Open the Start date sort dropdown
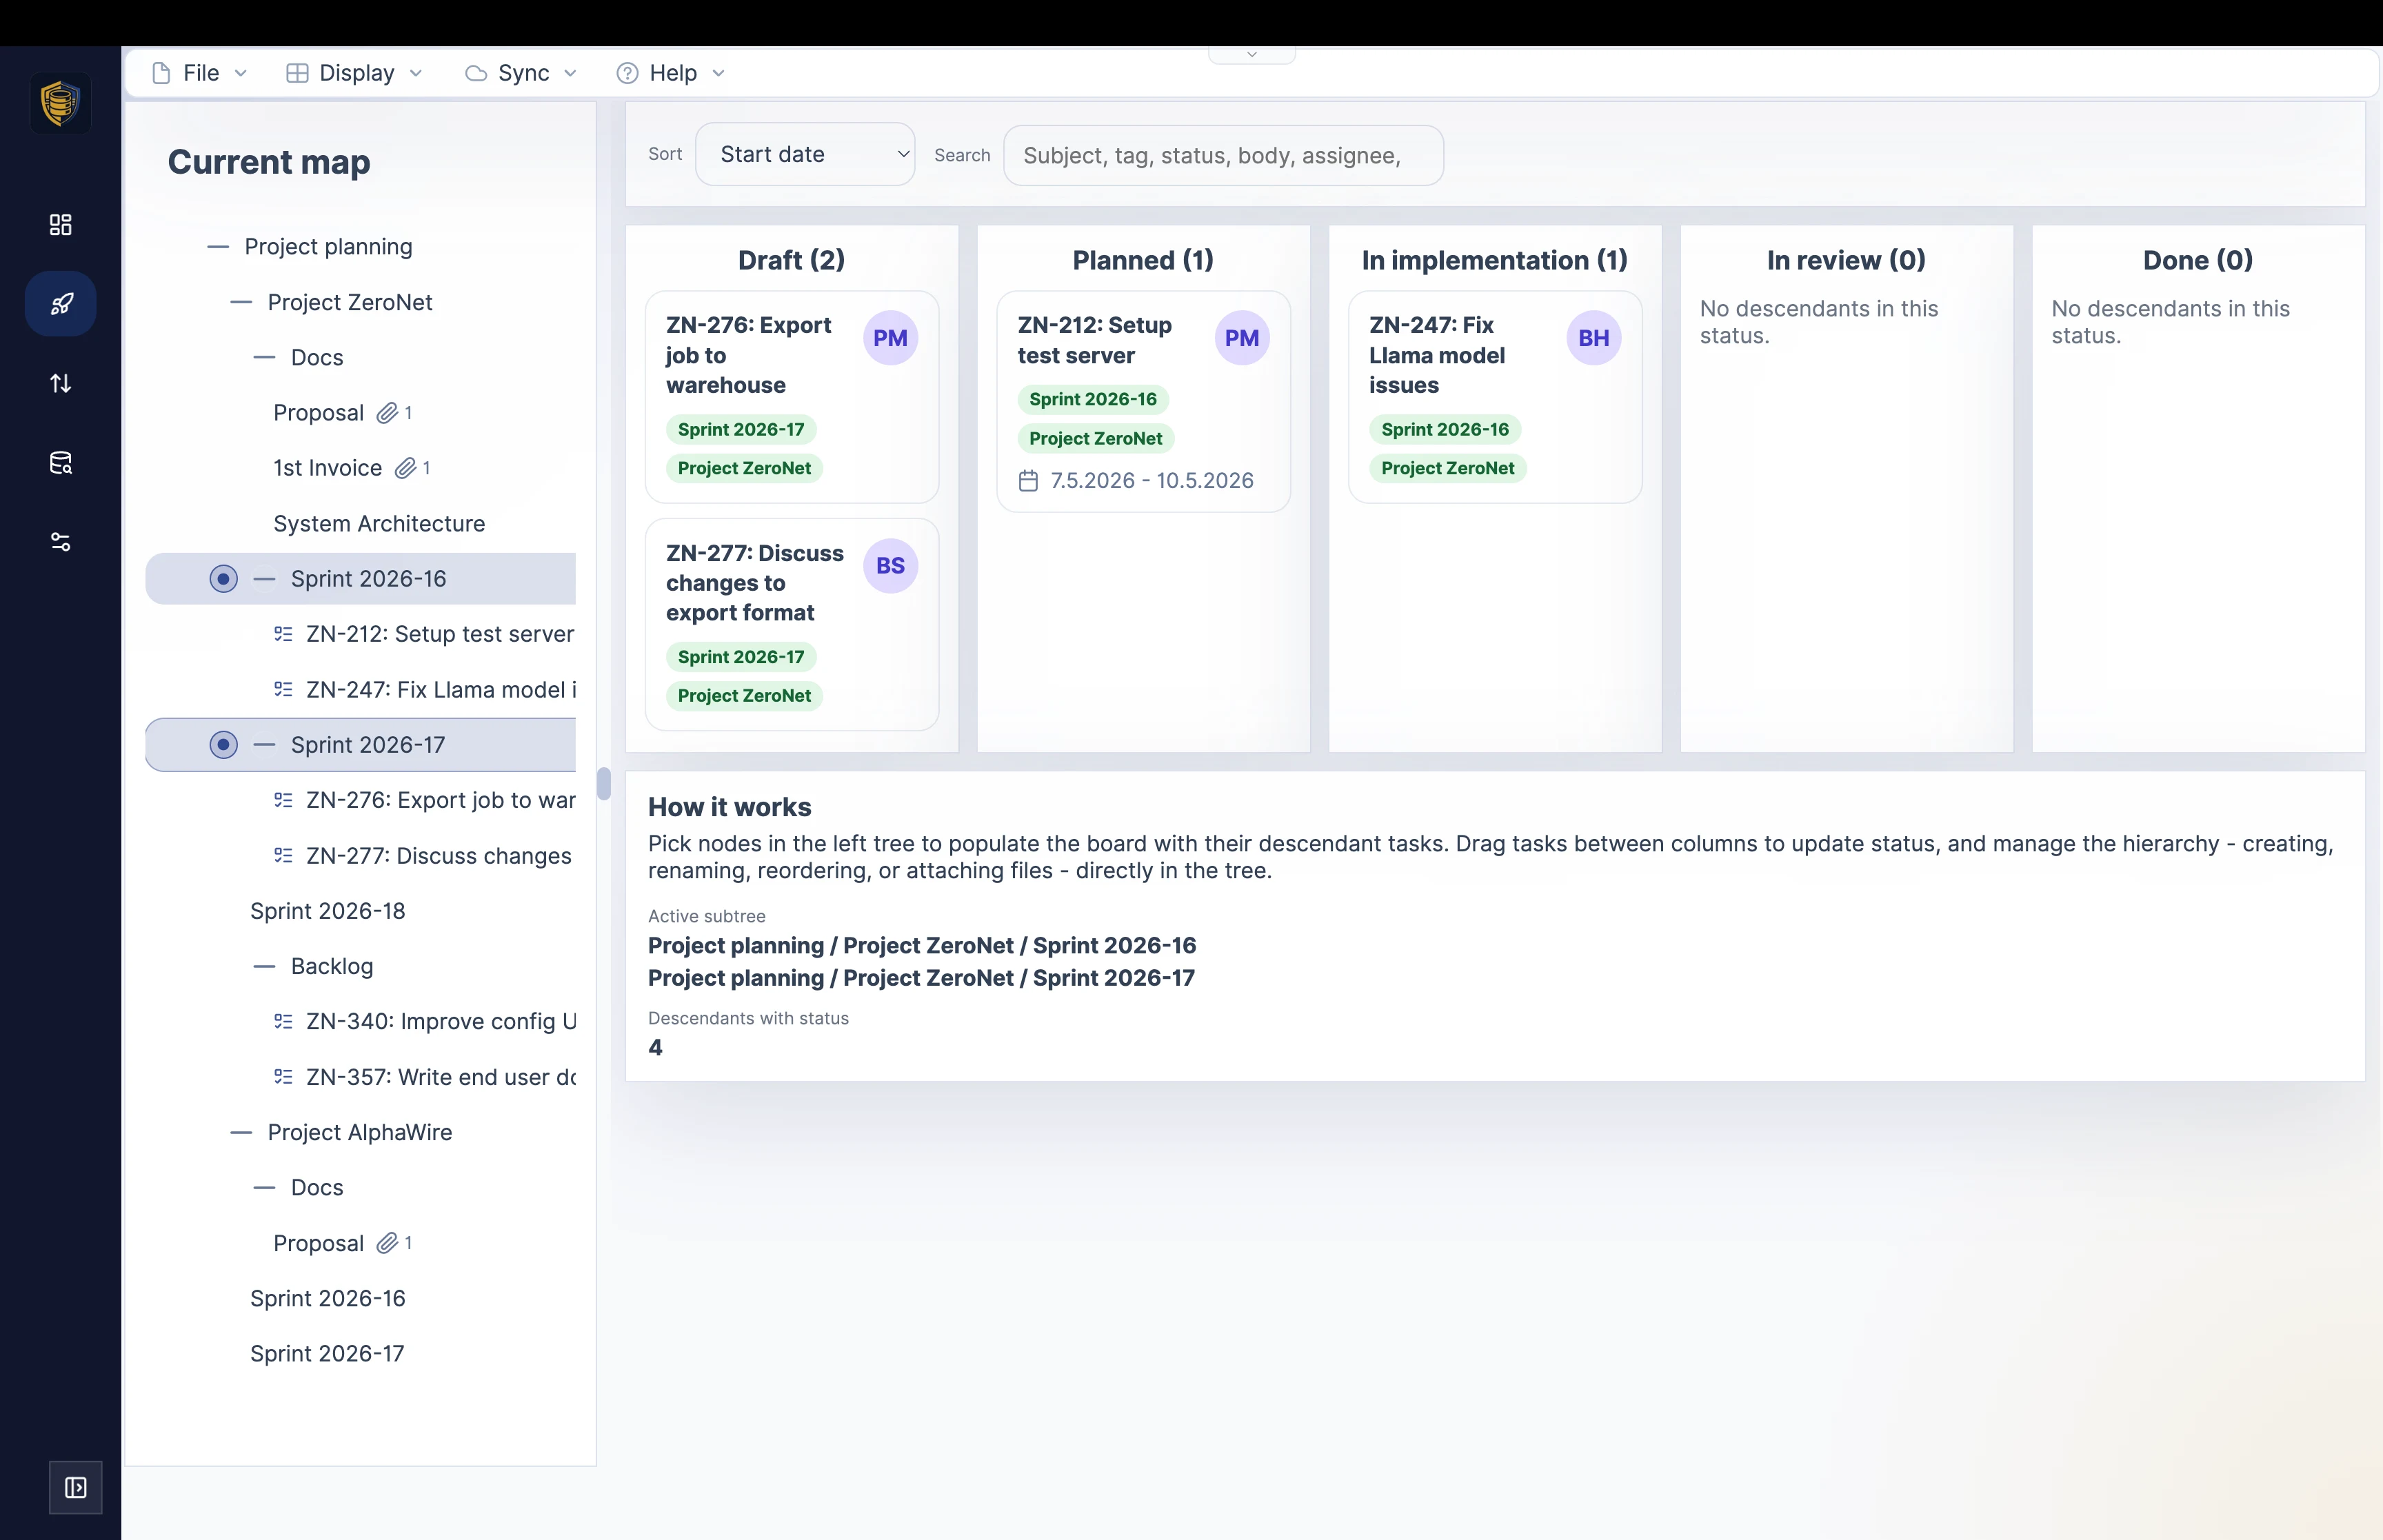 coord(805,153)
